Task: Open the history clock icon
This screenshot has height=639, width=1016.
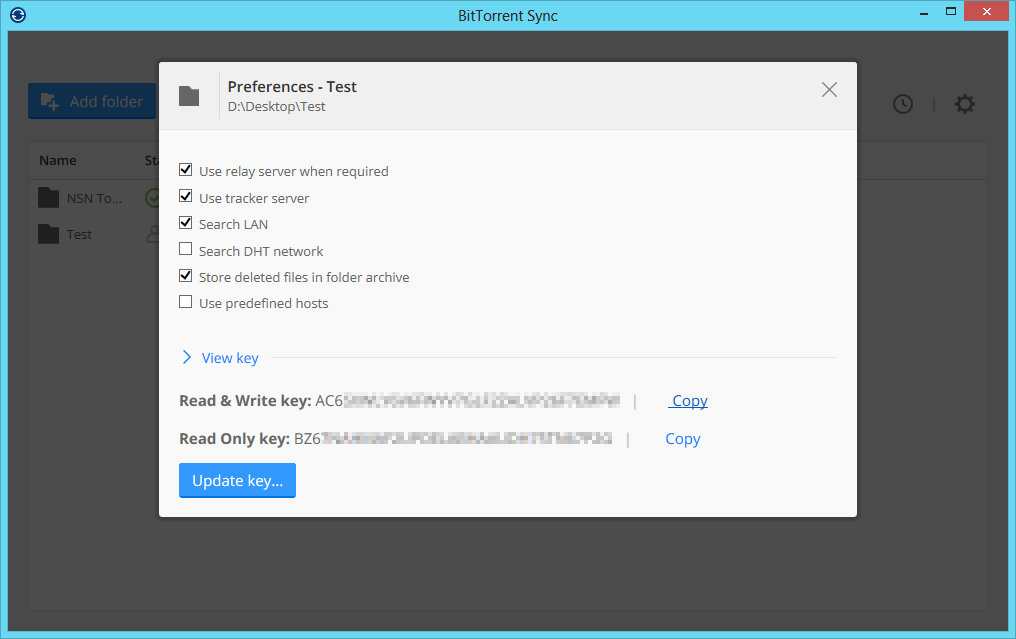Action: point(903,104)
